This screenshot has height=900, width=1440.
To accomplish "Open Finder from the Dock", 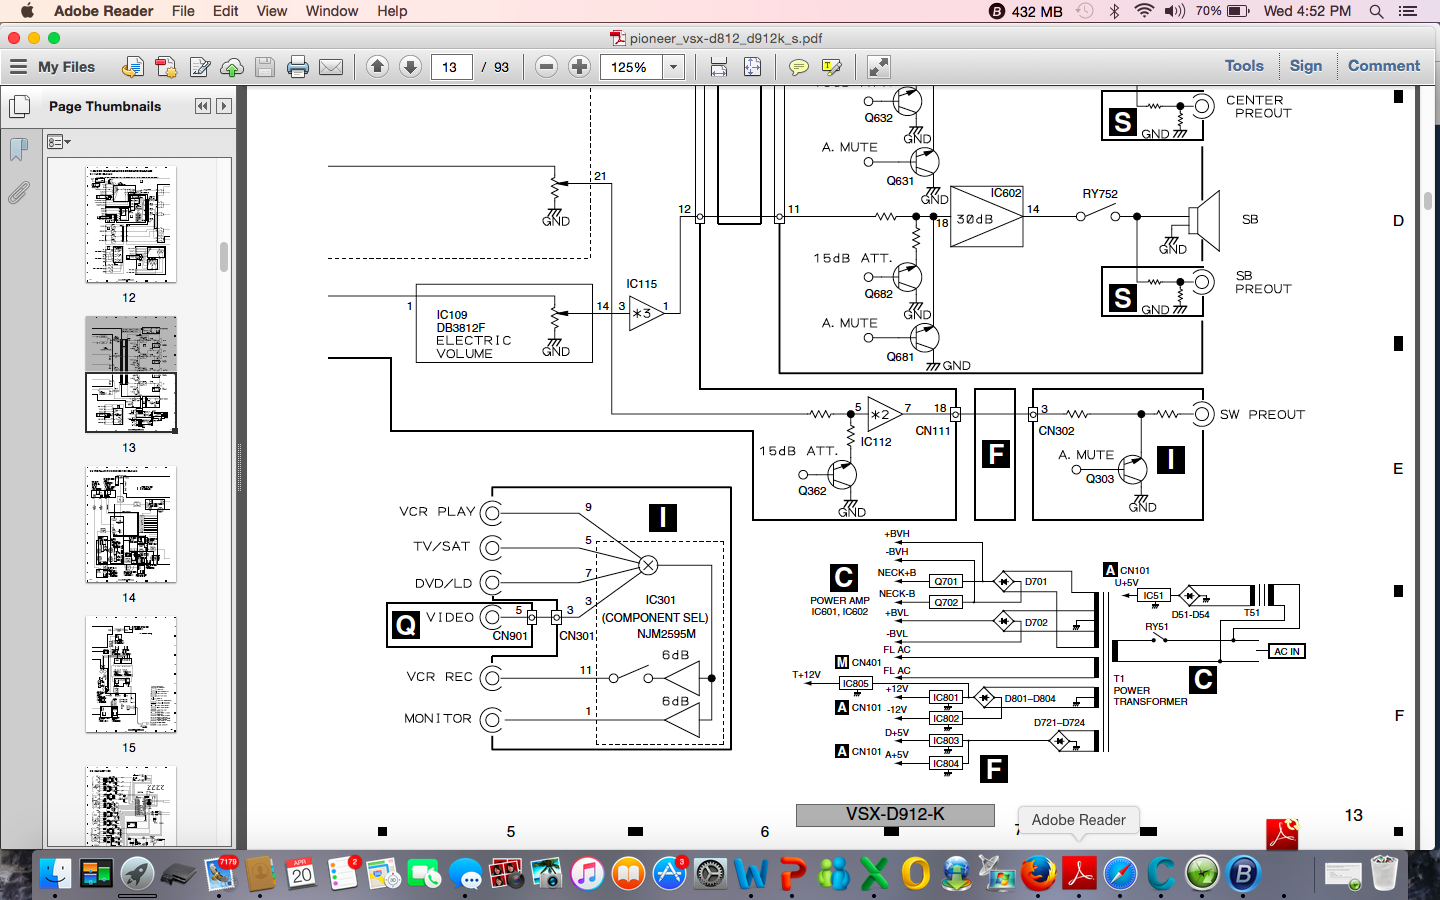I will (55, 874).
